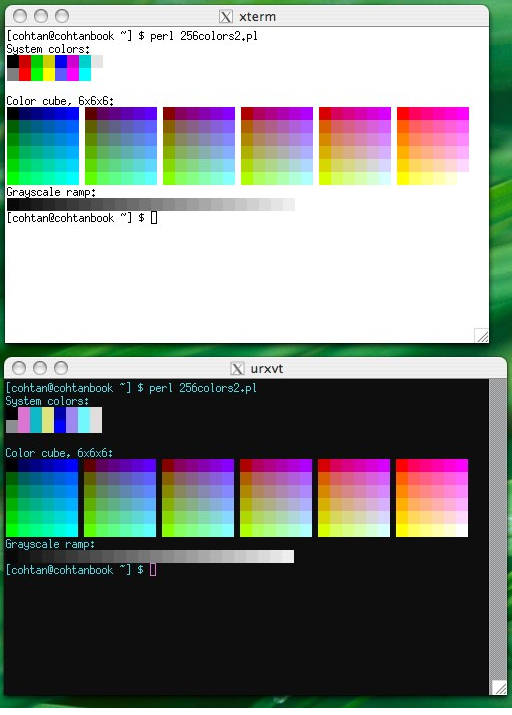
Task: Minimize the urxvt window using its middle button
Action: pyautogui.click(x=40, y=368)
